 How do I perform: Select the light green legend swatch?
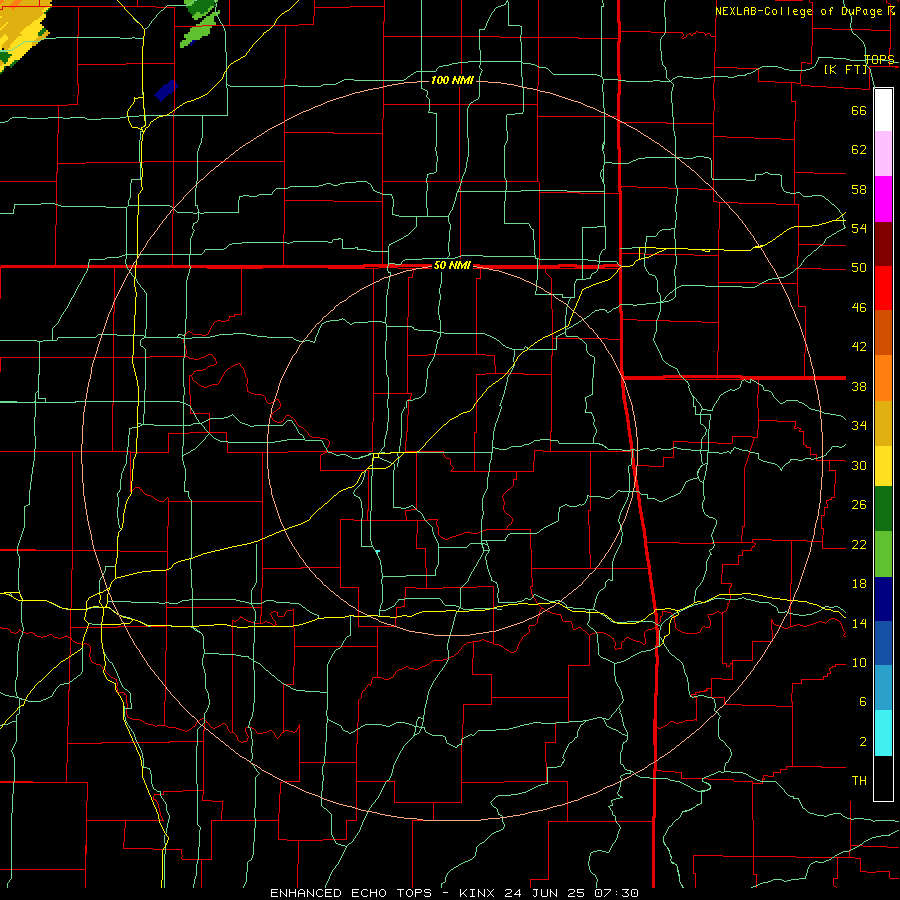883,554
